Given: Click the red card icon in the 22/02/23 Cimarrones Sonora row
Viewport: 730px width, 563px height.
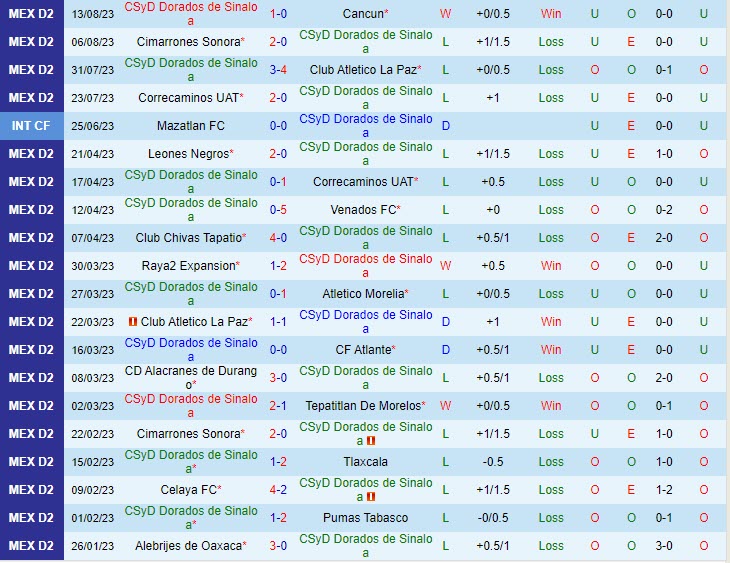Looking at the screenshot, I should tap(371, 441).
